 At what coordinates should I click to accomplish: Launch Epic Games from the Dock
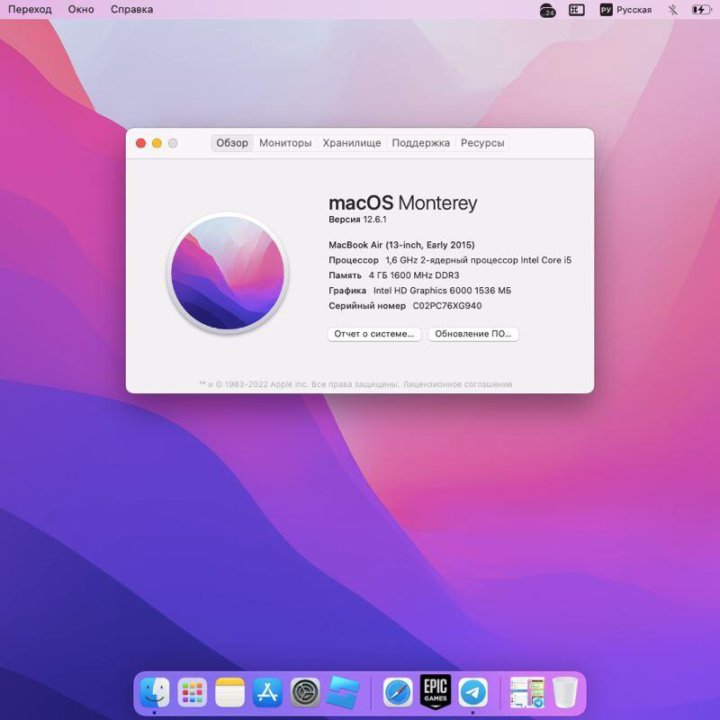point(435,691)
